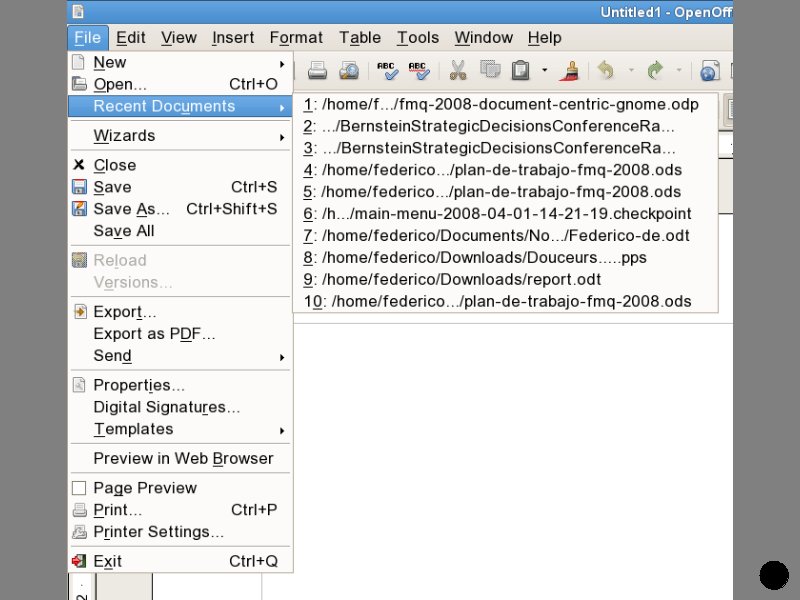The height and width of the screenshot is (600, 800).
Task: Click Save As... in the File menu
Action: coord(131,209)
